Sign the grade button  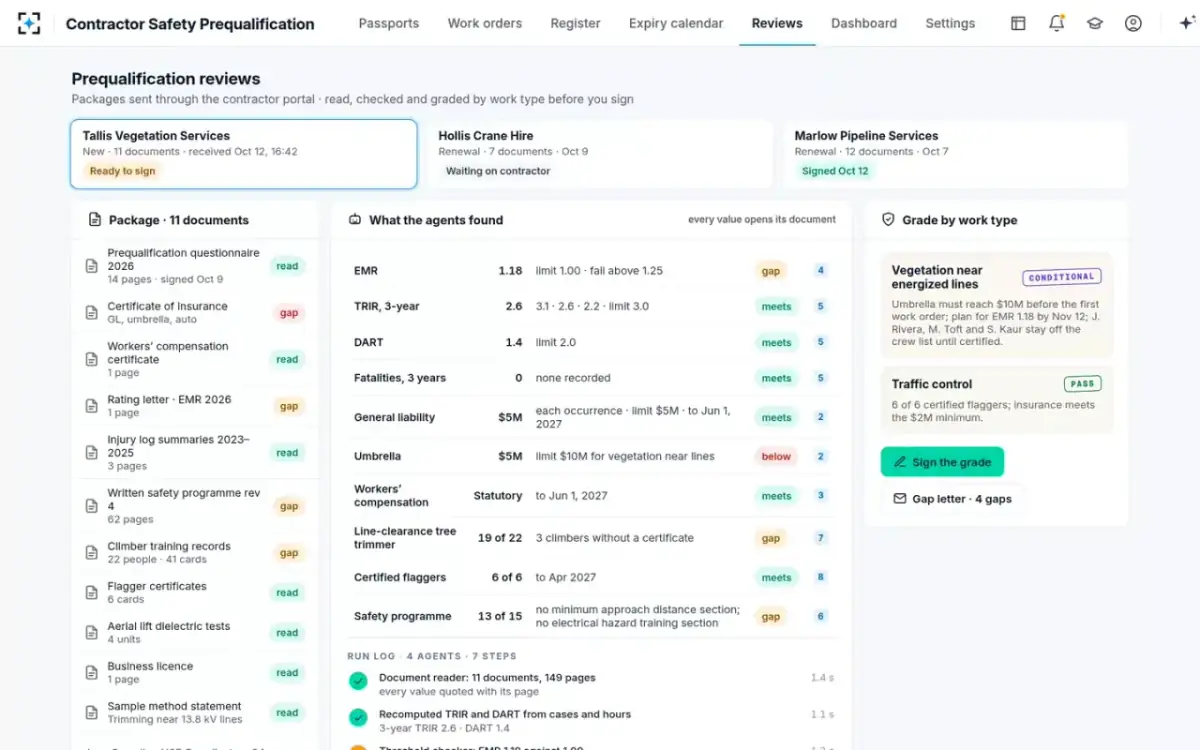coord(942,462)
